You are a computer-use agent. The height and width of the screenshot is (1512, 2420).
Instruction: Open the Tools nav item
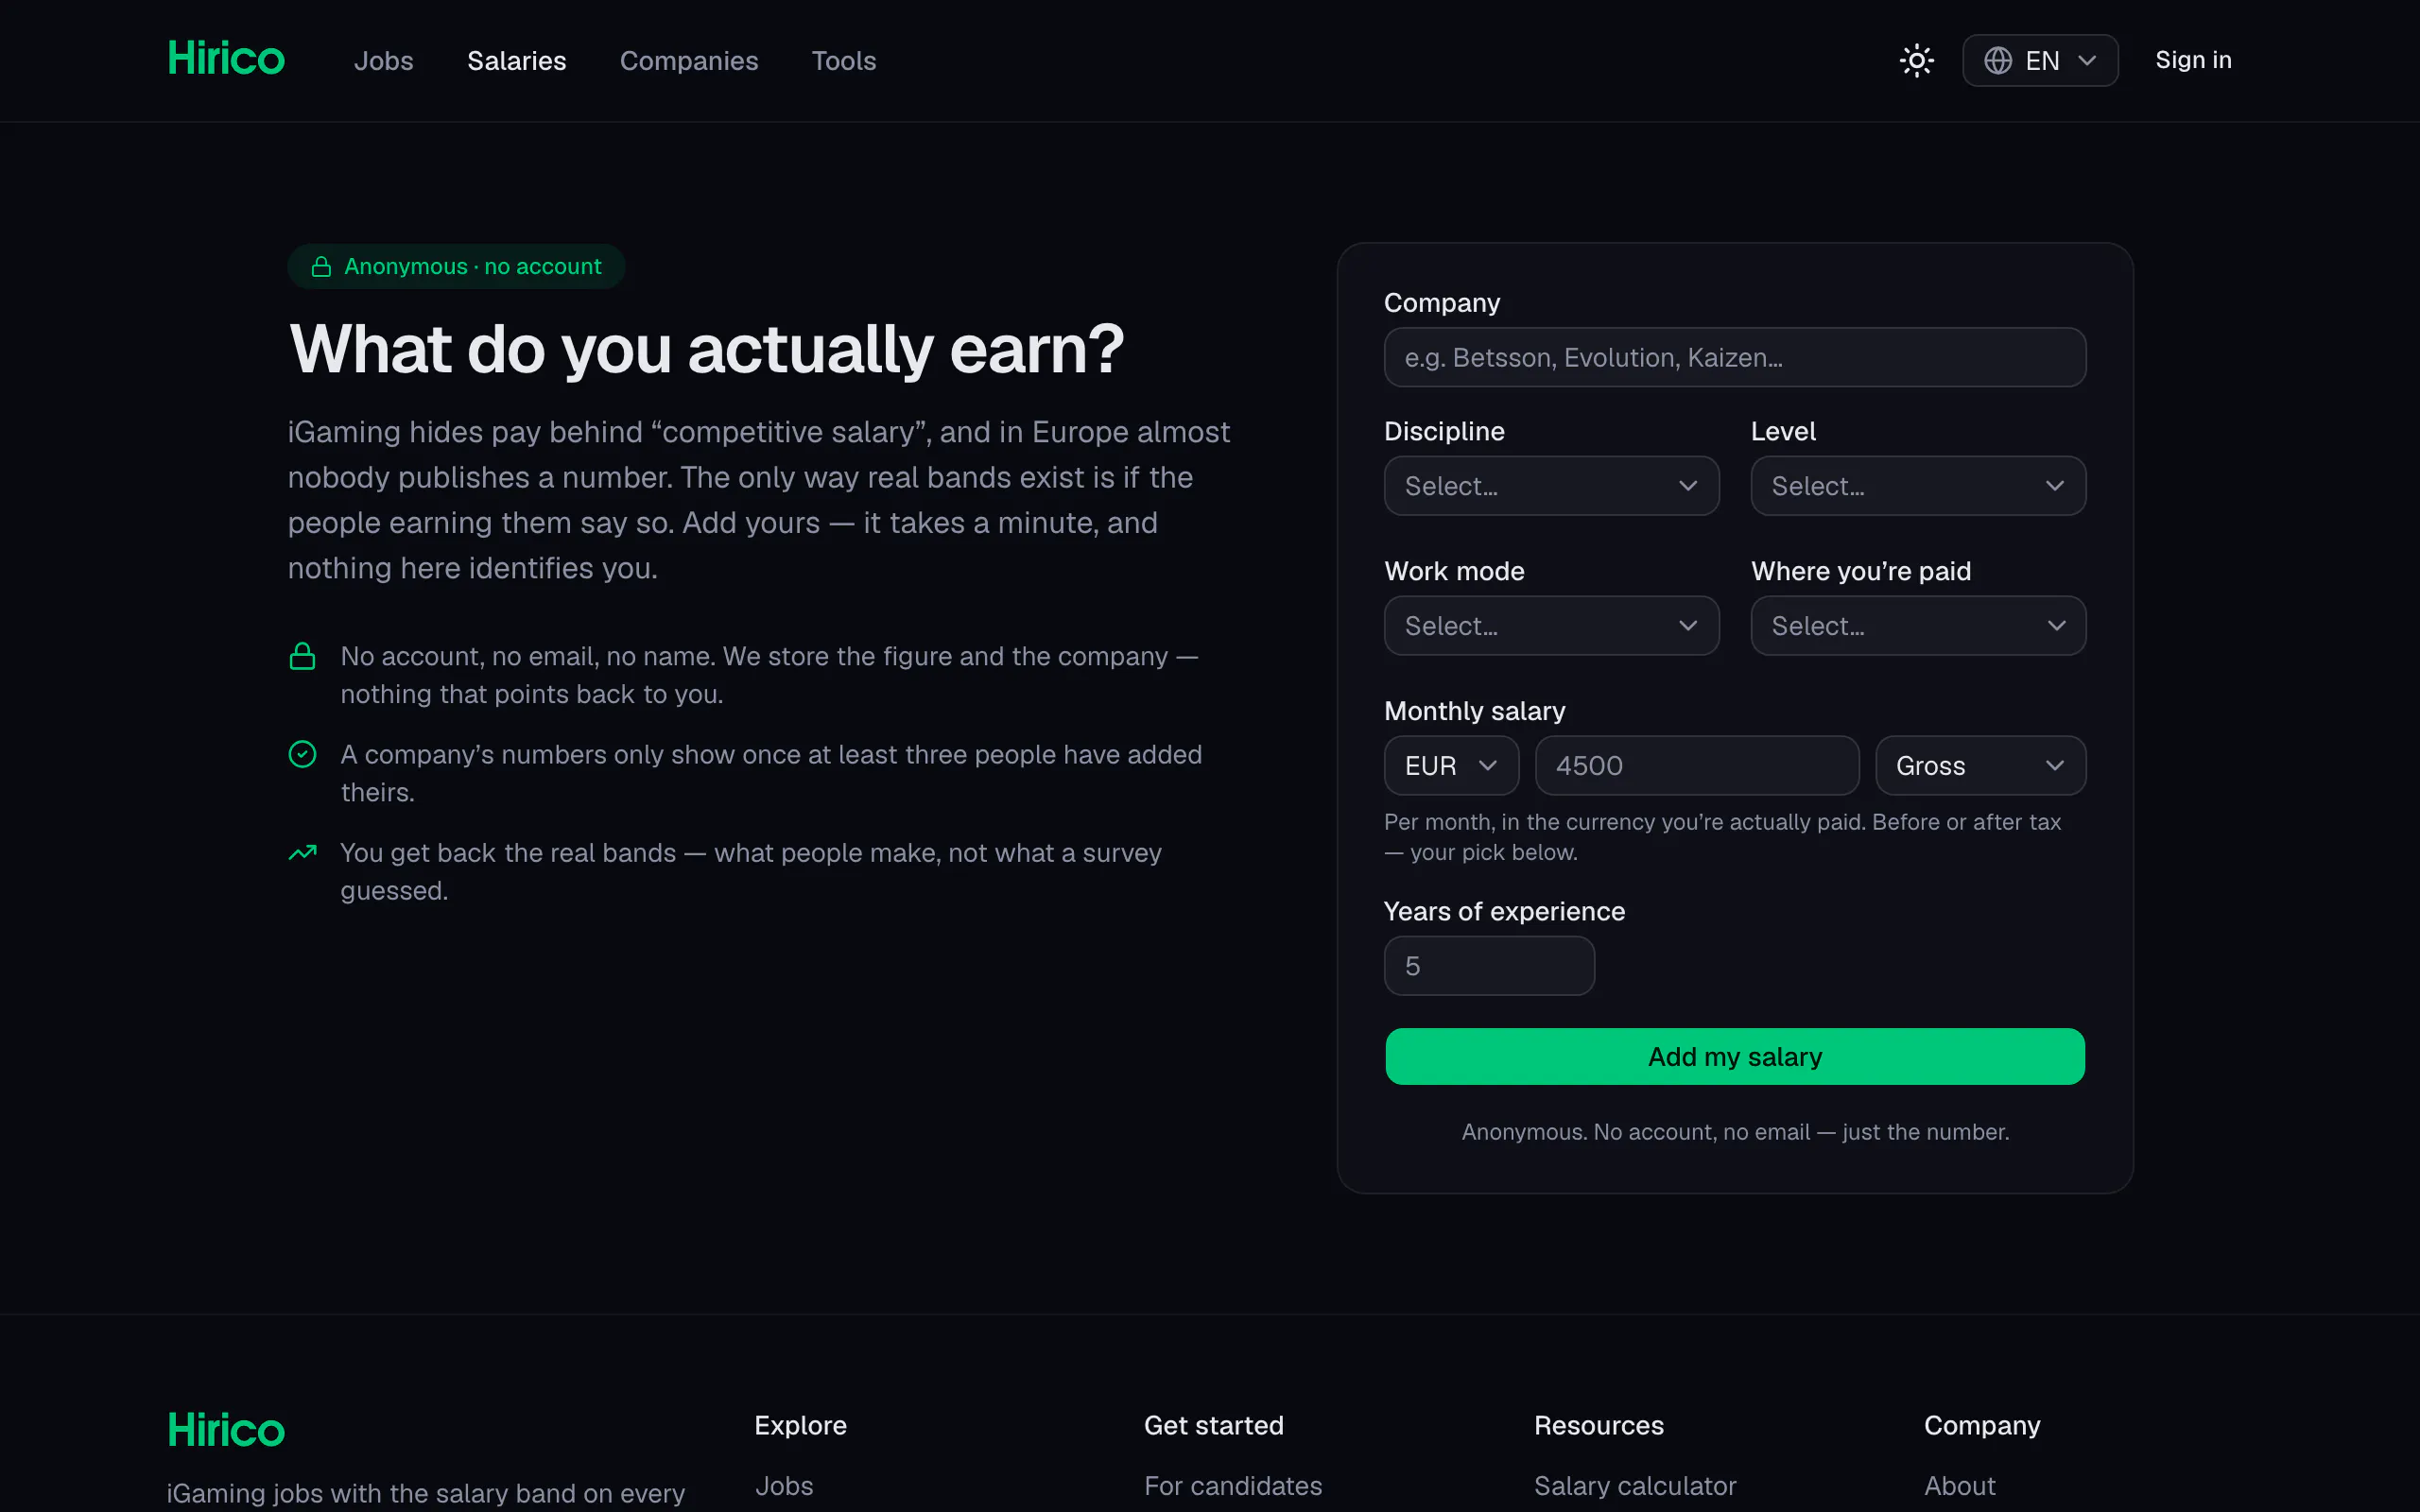click(x=844, y=61)
